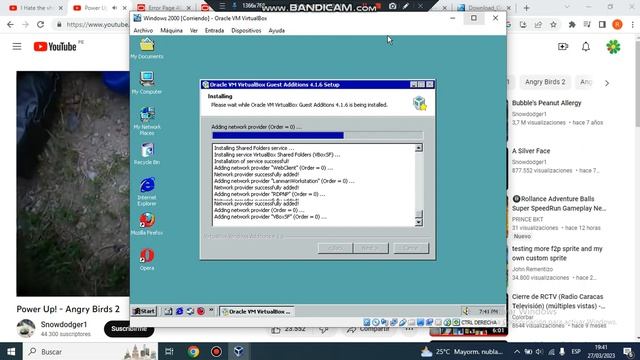The image size is (640, 360).
Task: Click the Back button in setup dialog
Action: pos(335,248)
